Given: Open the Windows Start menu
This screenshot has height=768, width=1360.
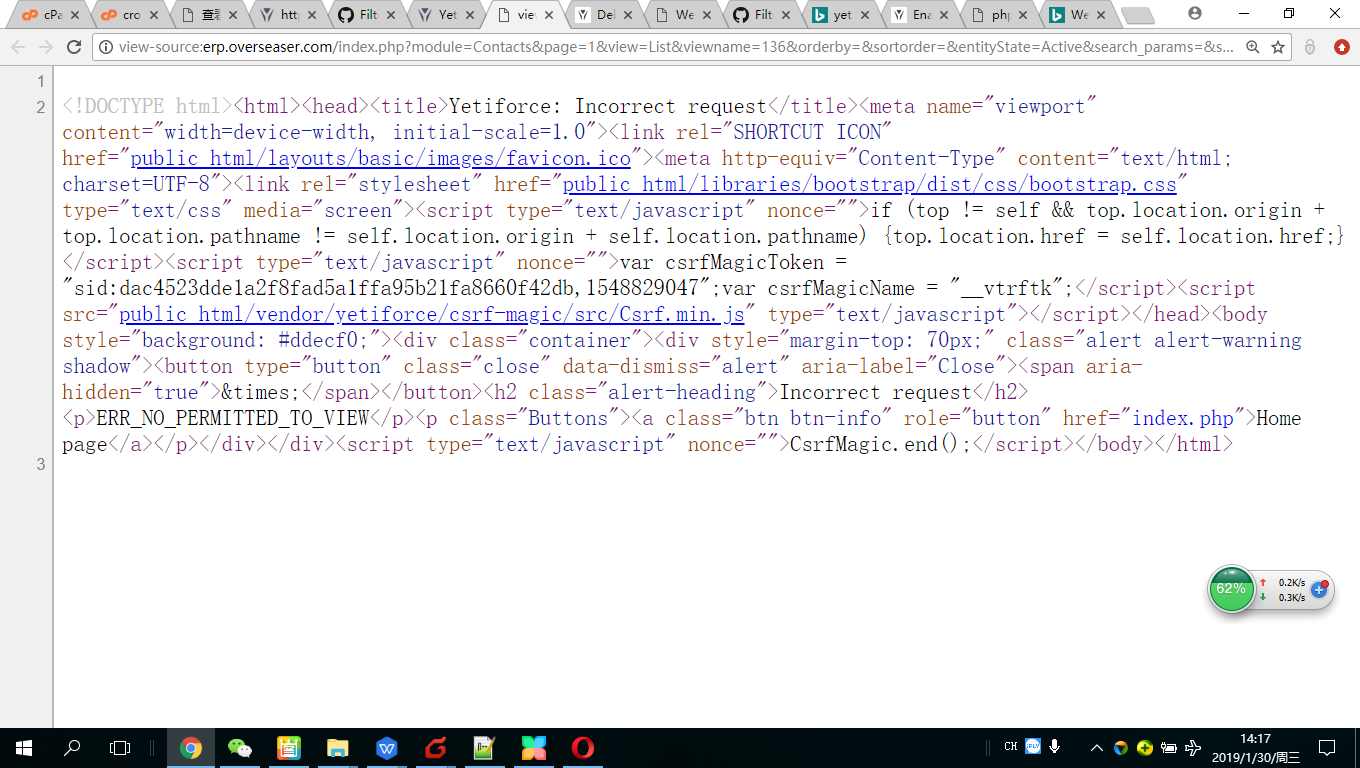Looking at the screenshot, I should pyautogui.click(x=24, y=747).
